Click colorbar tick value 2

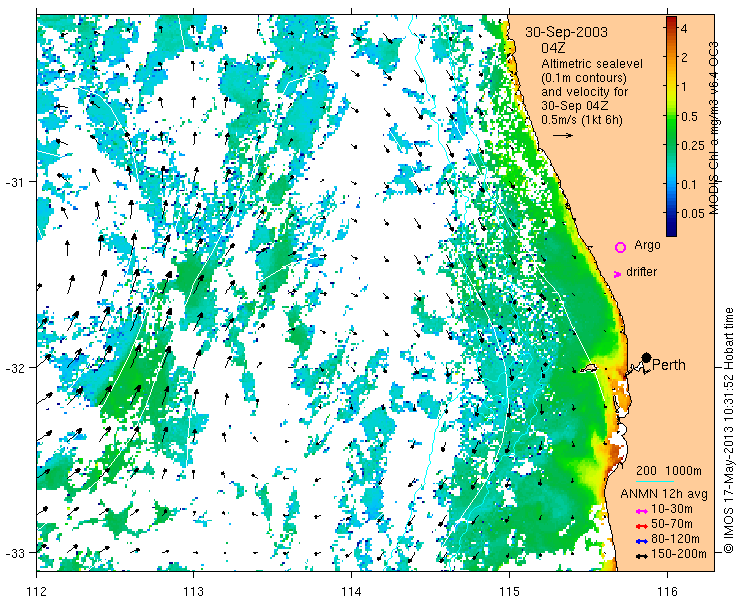coord(684,57)
